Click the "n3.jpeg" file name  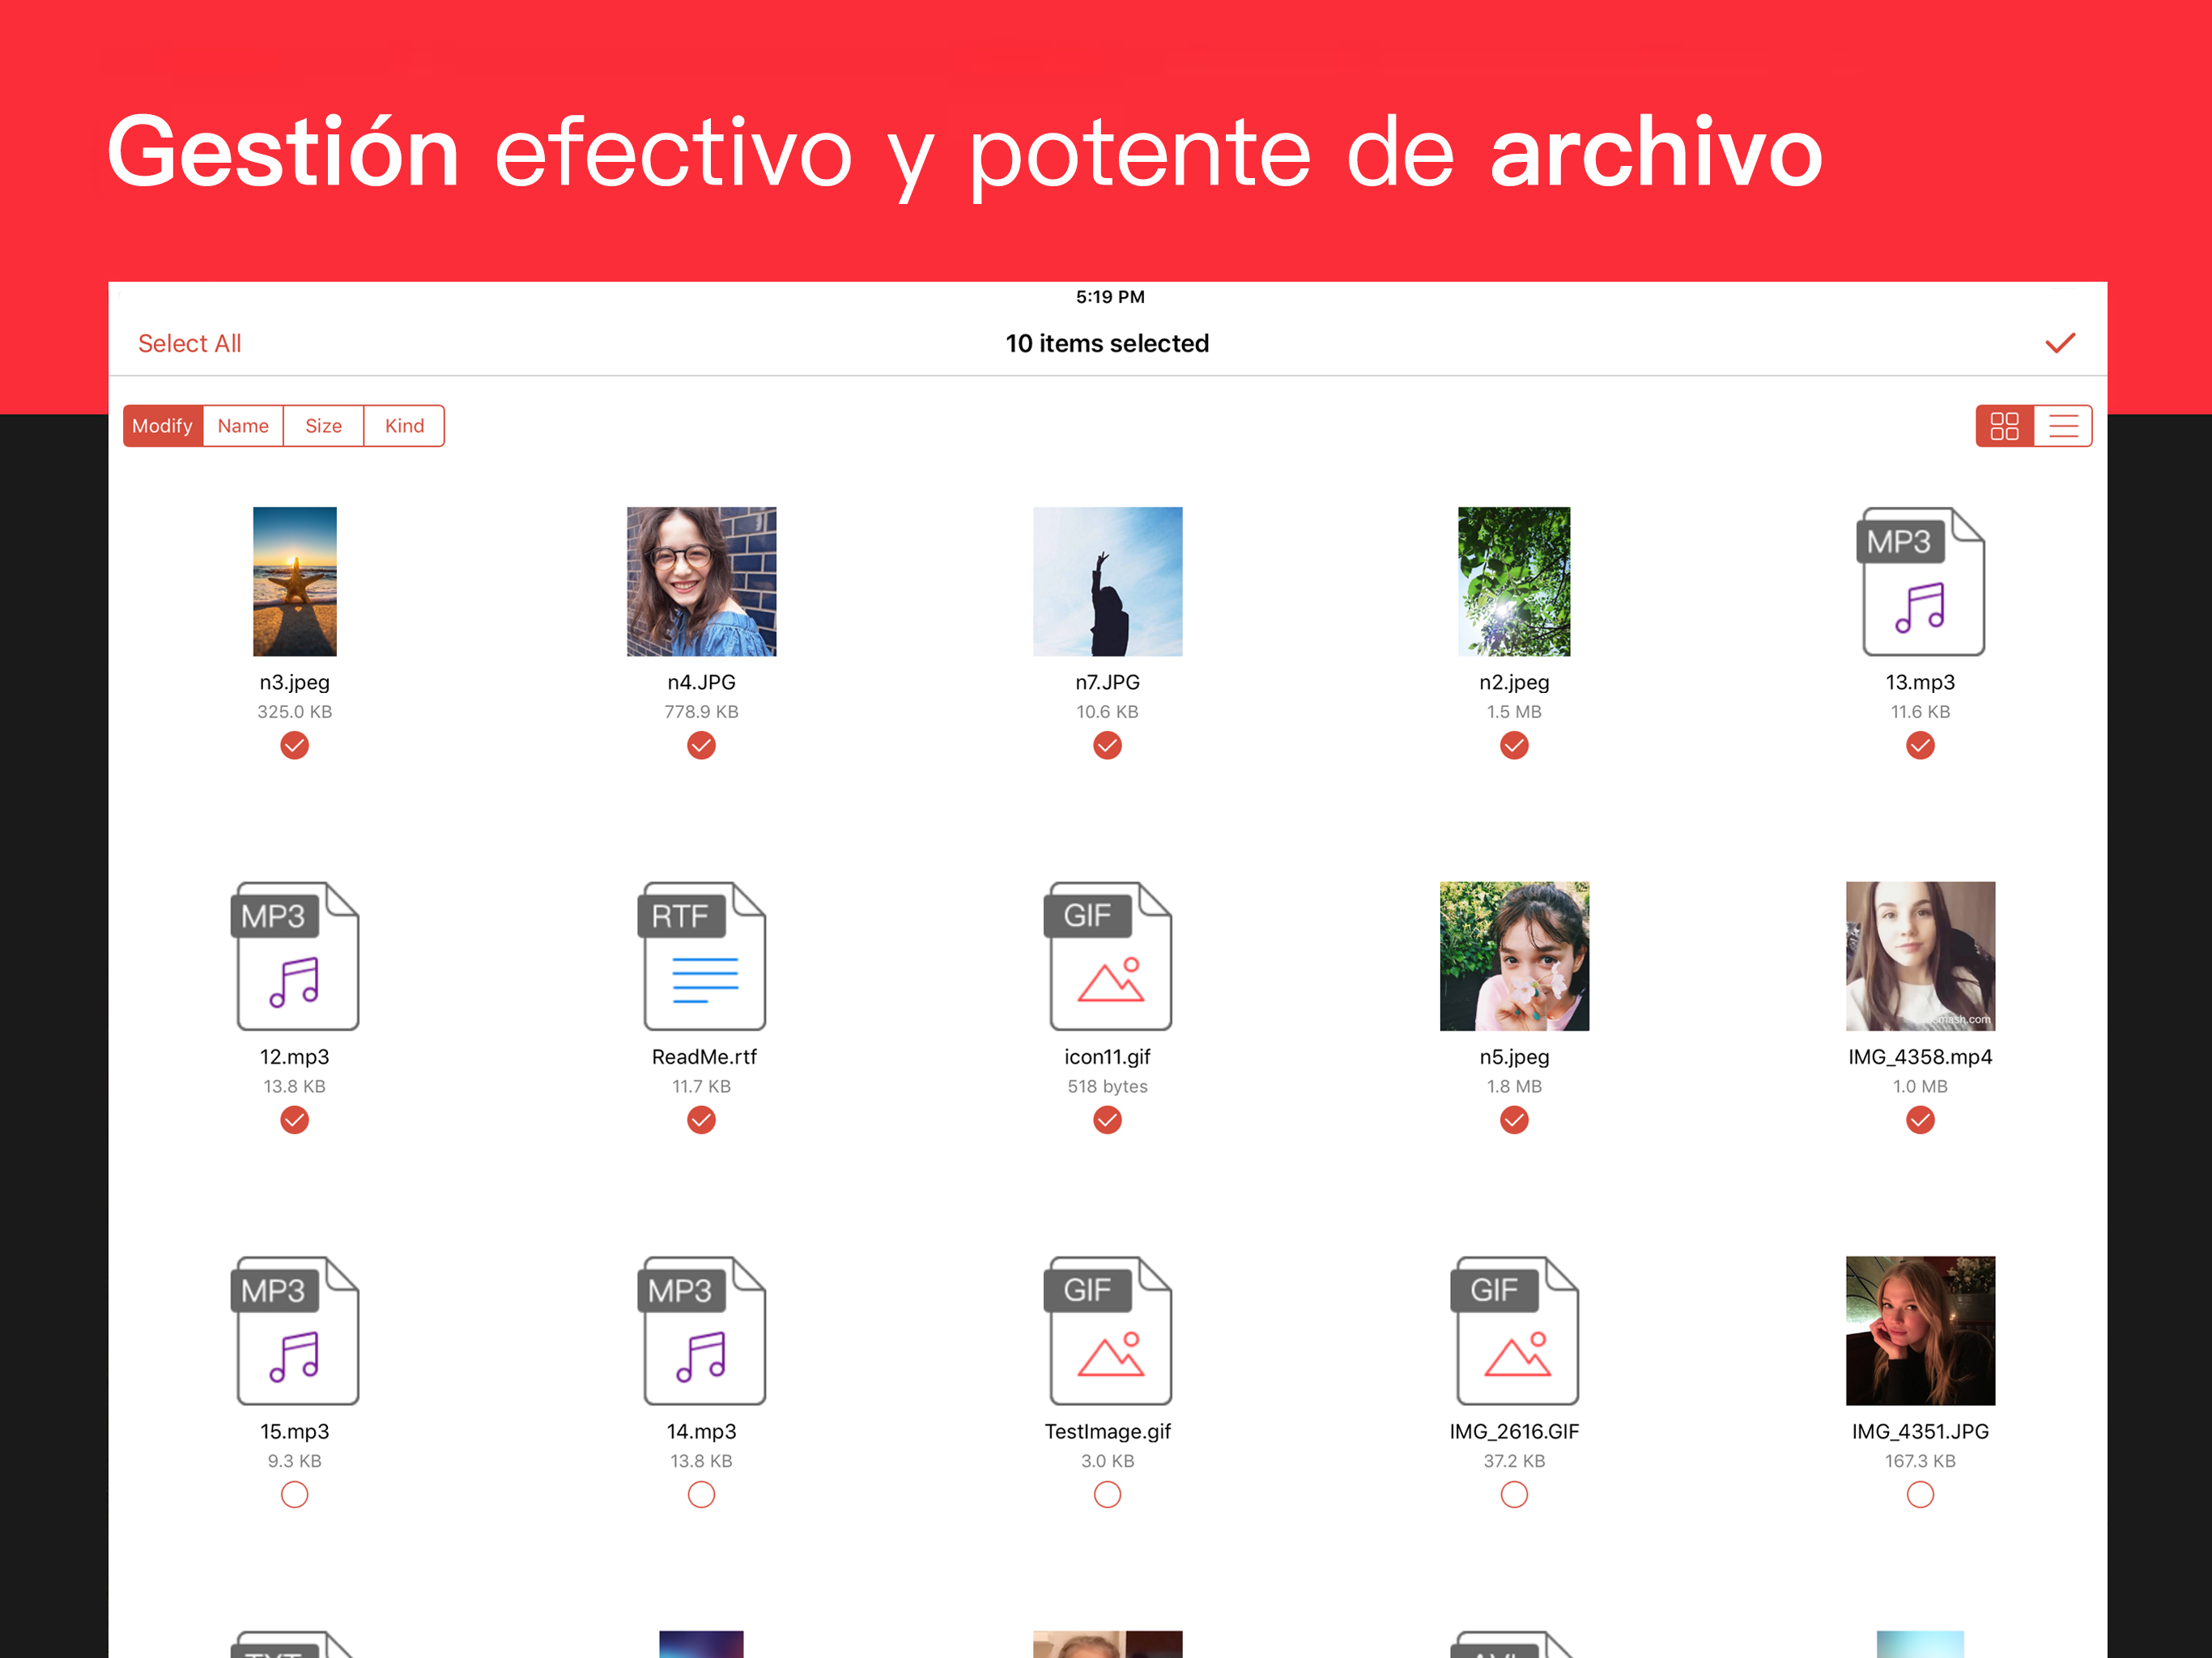pyautogui.click(x=295, y=683)
